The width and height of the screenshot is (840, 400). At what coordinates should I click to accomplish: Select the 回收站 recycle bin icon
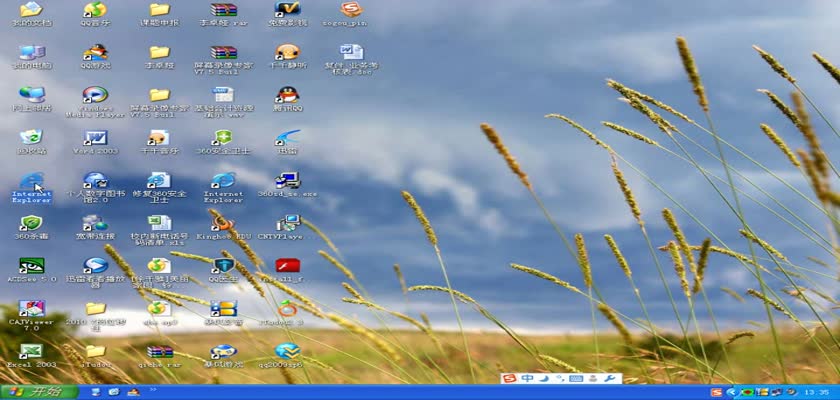pos(32,142)
